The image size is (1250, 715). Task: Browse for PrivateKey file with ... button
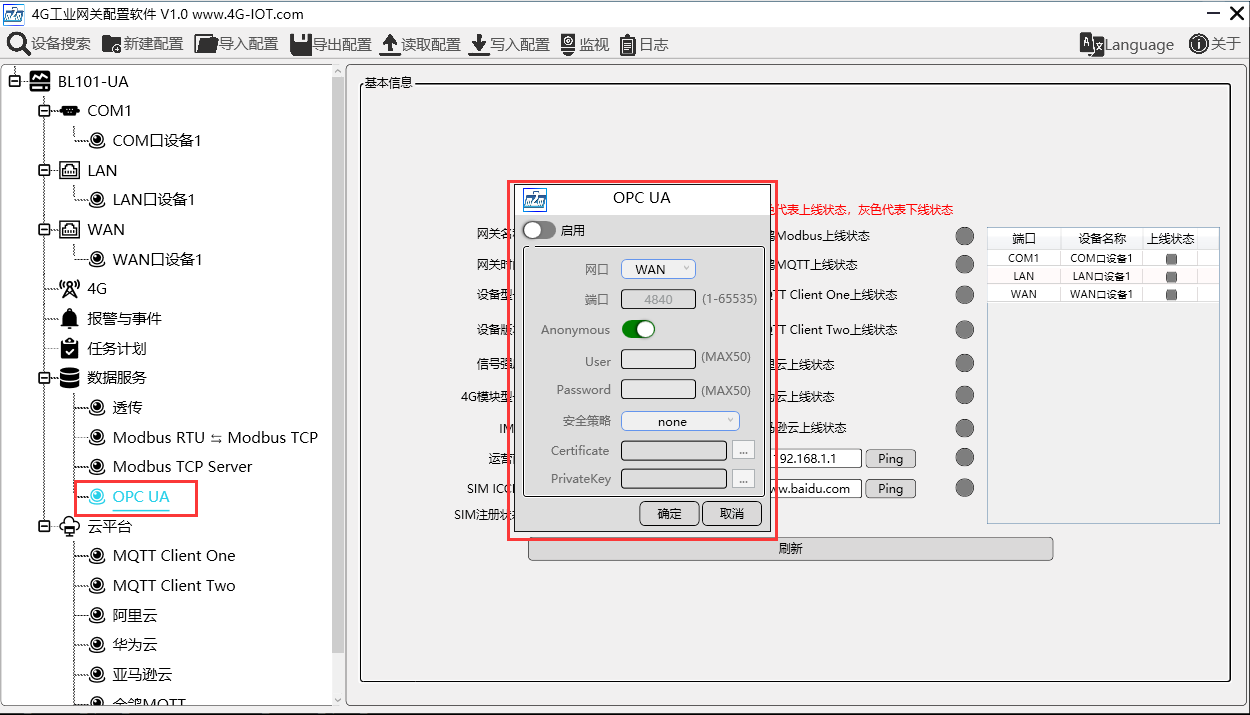[x=742, y=479]
